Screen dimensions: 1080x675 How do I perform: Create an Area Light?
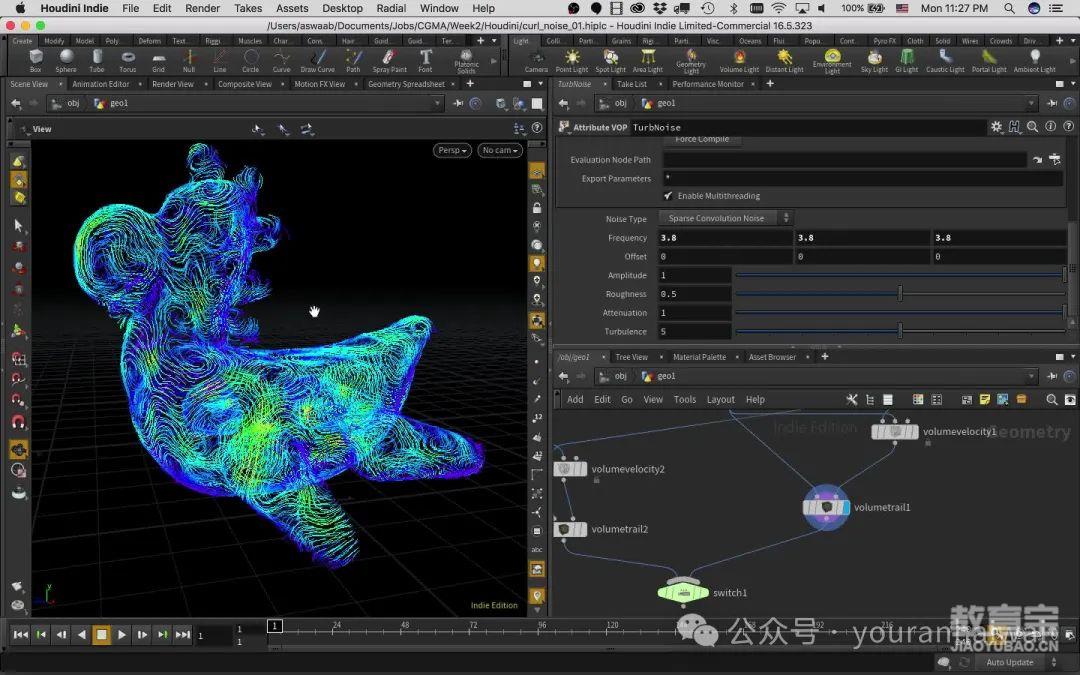click(647, 60)
